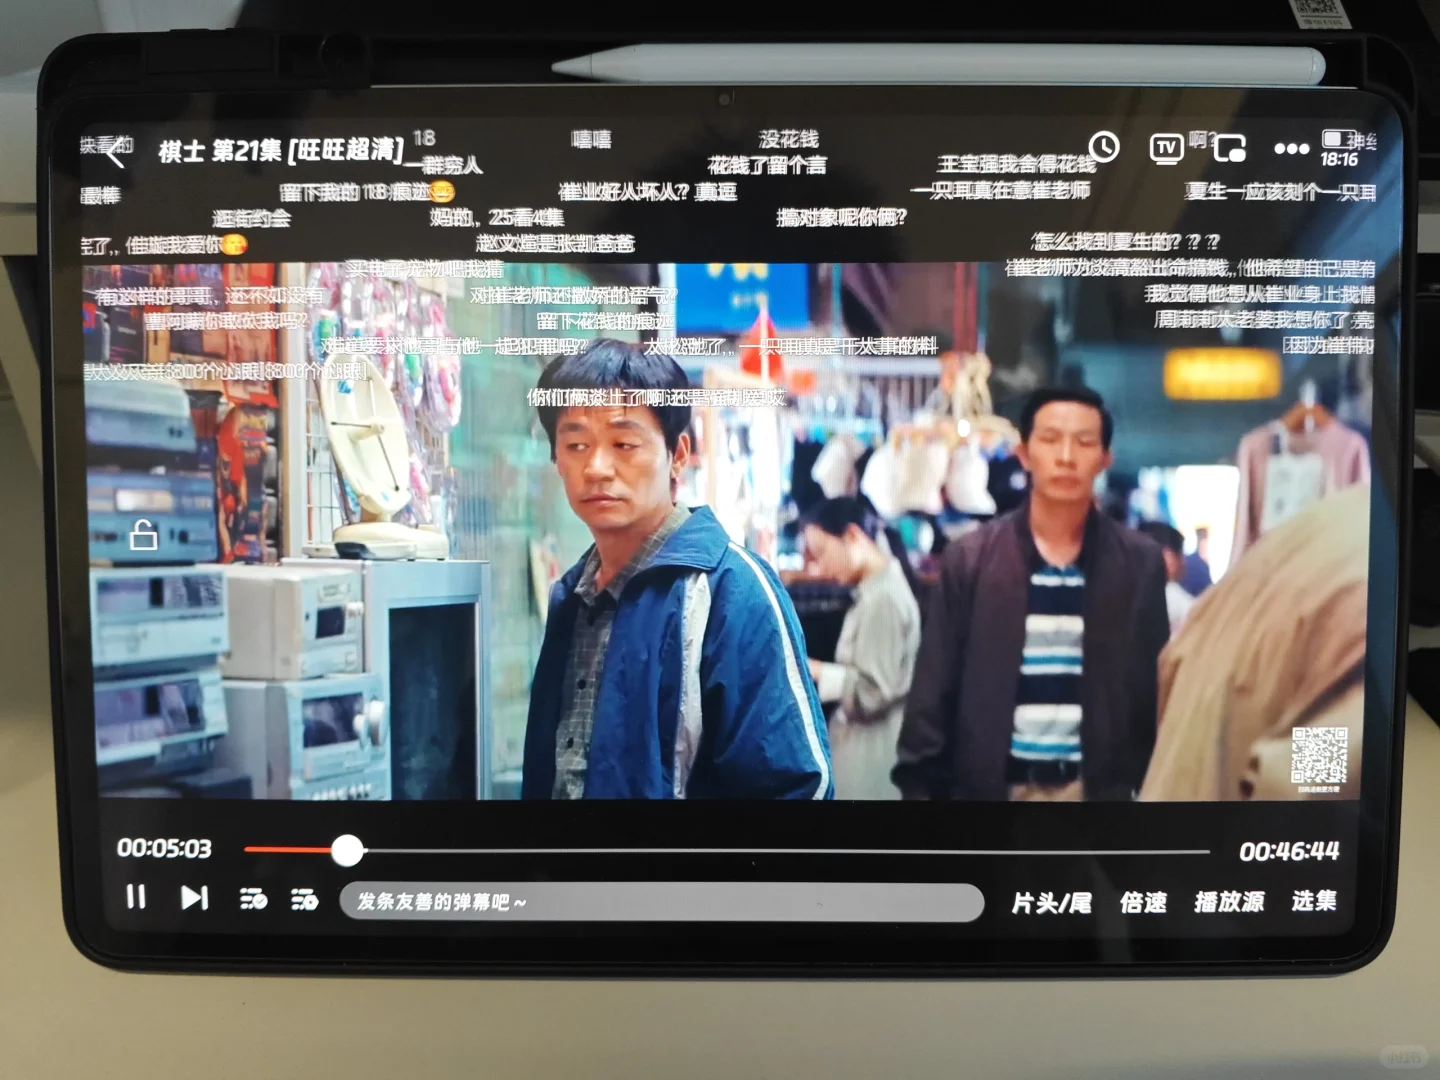Click the playback progress slider knob

347,850
